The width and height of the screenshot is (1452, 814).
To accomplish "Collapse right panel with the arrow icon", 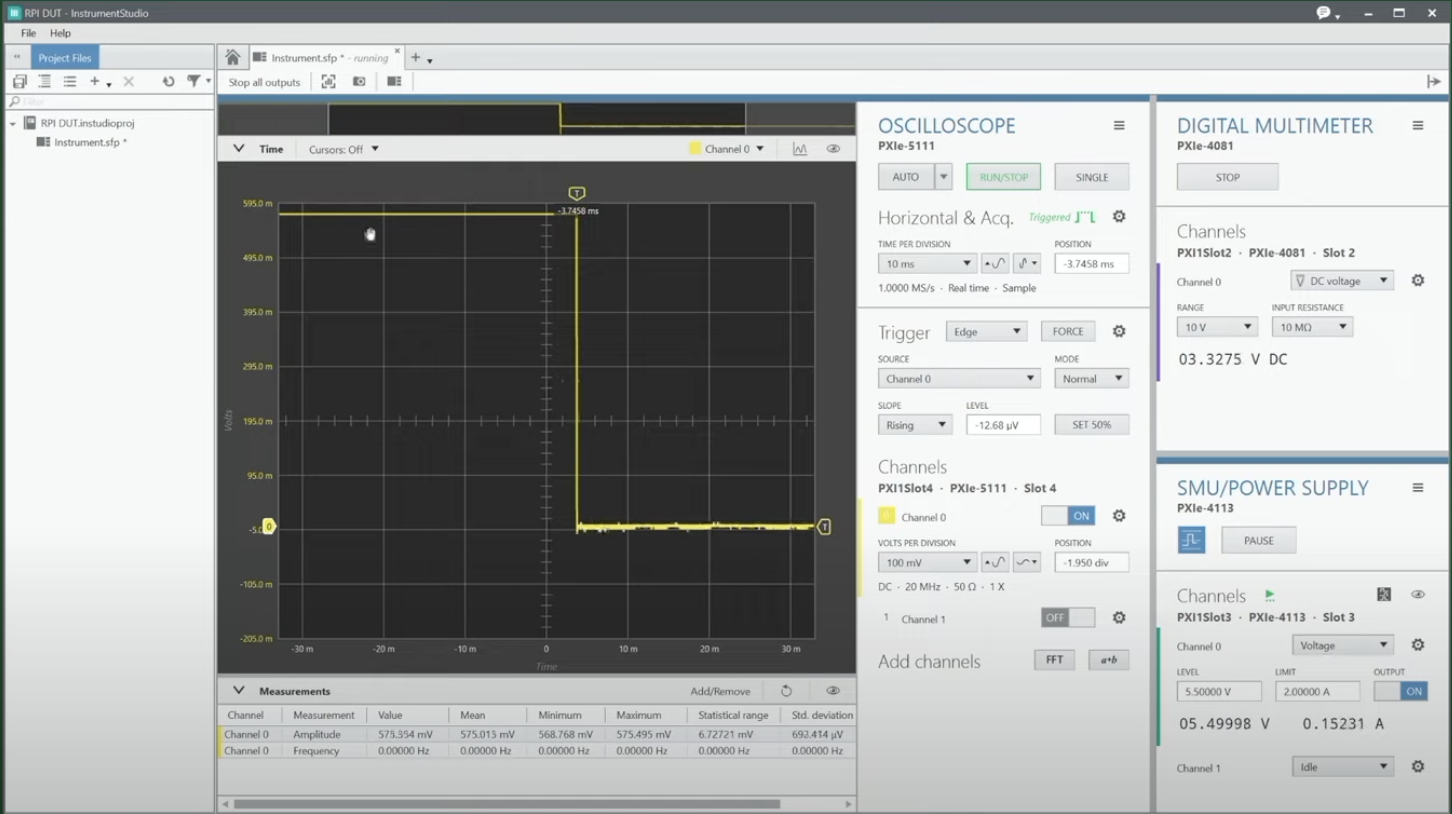I will (x=1433, y=82).
